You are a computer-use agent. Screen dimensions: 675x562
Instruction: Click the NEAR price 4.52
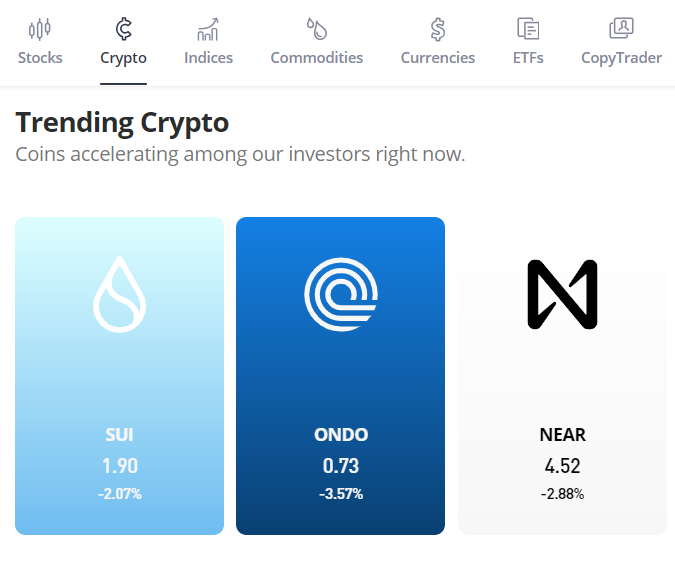pyautogui.click(x=562, y=466)
